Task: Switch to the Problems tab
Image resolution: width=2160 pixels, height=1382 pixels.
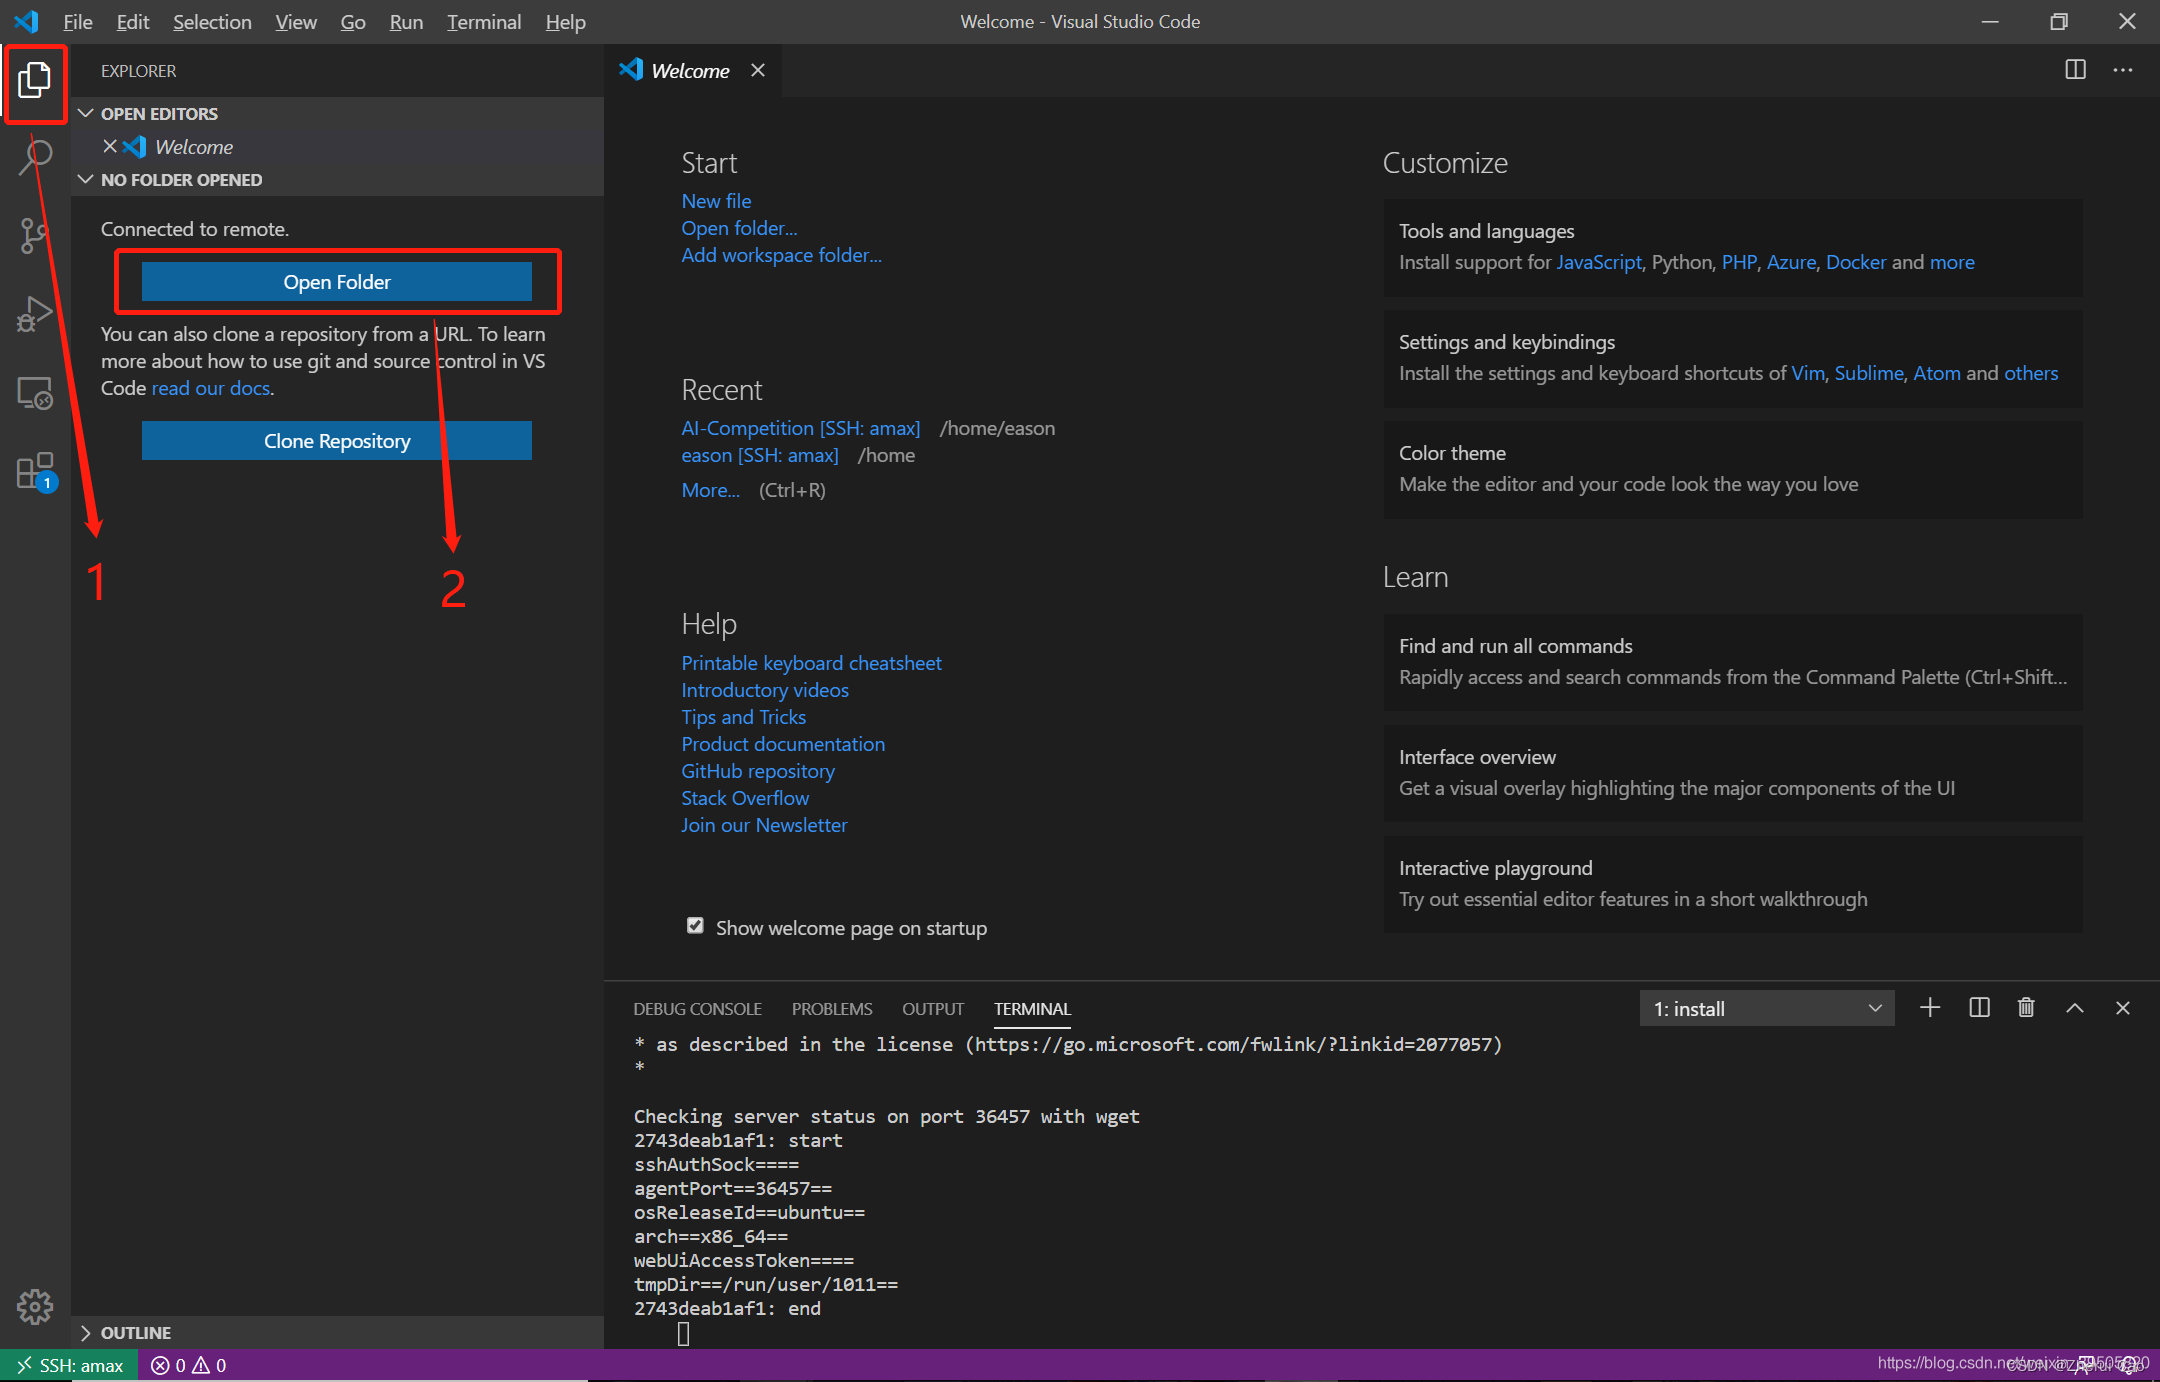Action: tap(832, 1009)
